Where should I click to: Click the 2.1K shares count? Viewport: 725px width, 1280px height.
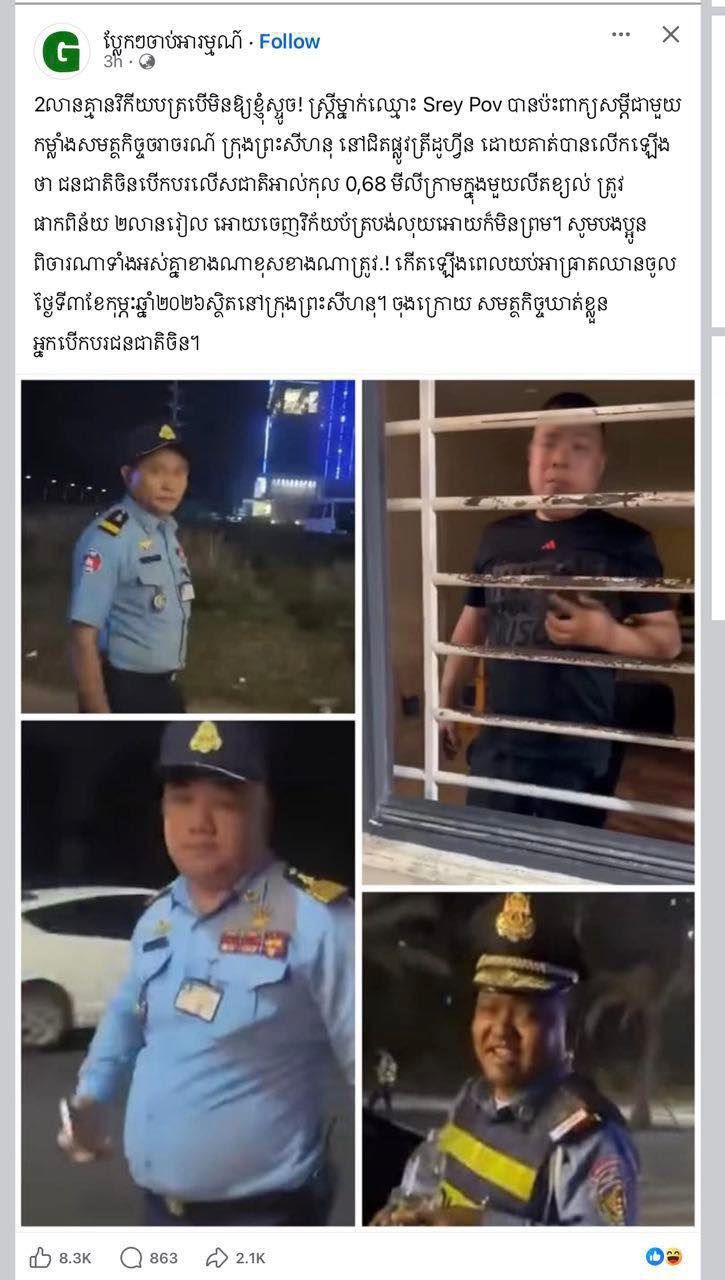(x=250, y=1257)
